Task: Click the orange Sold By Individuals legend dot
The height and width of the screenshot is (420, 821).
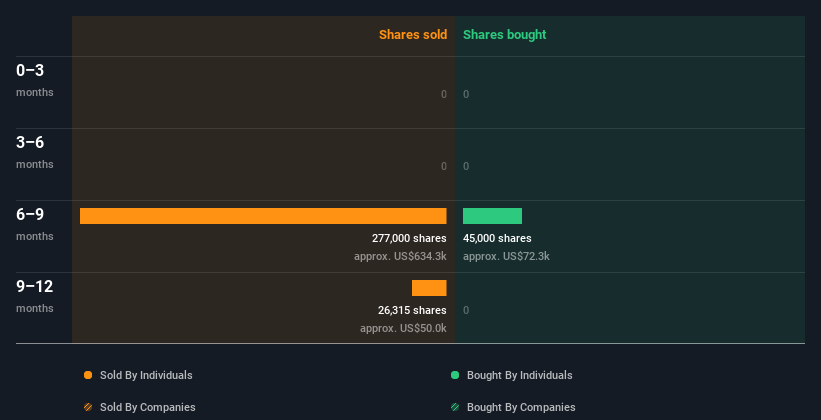Action: coord(88,375)
